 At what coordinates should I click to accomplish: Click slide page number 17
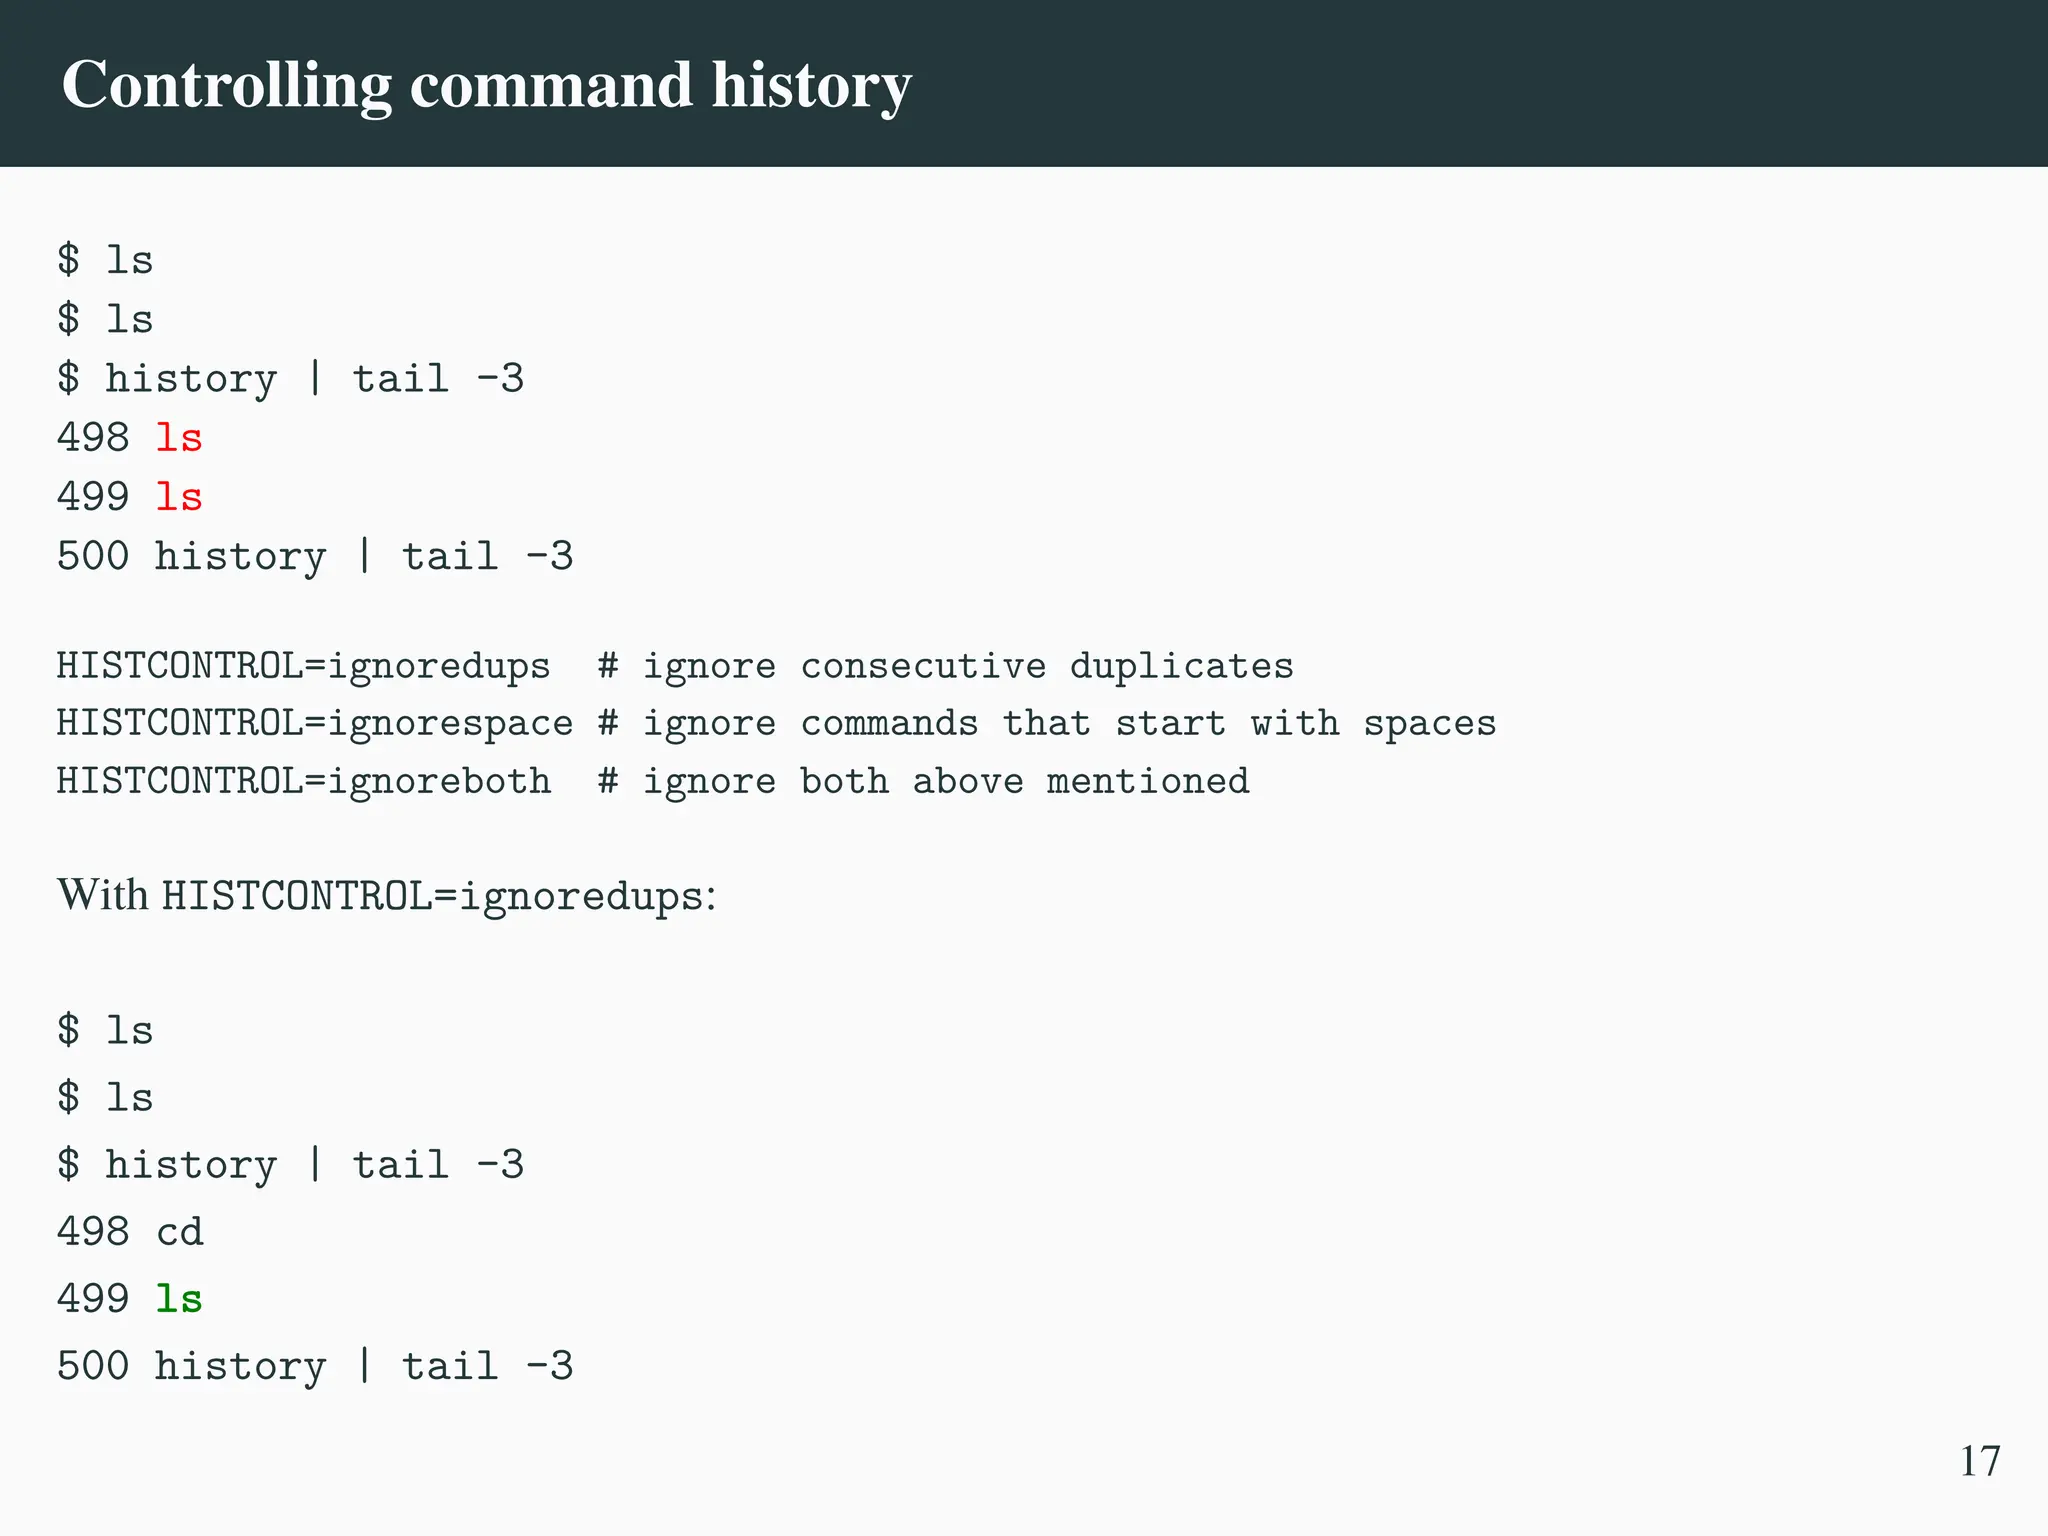coord(1979,1461)
